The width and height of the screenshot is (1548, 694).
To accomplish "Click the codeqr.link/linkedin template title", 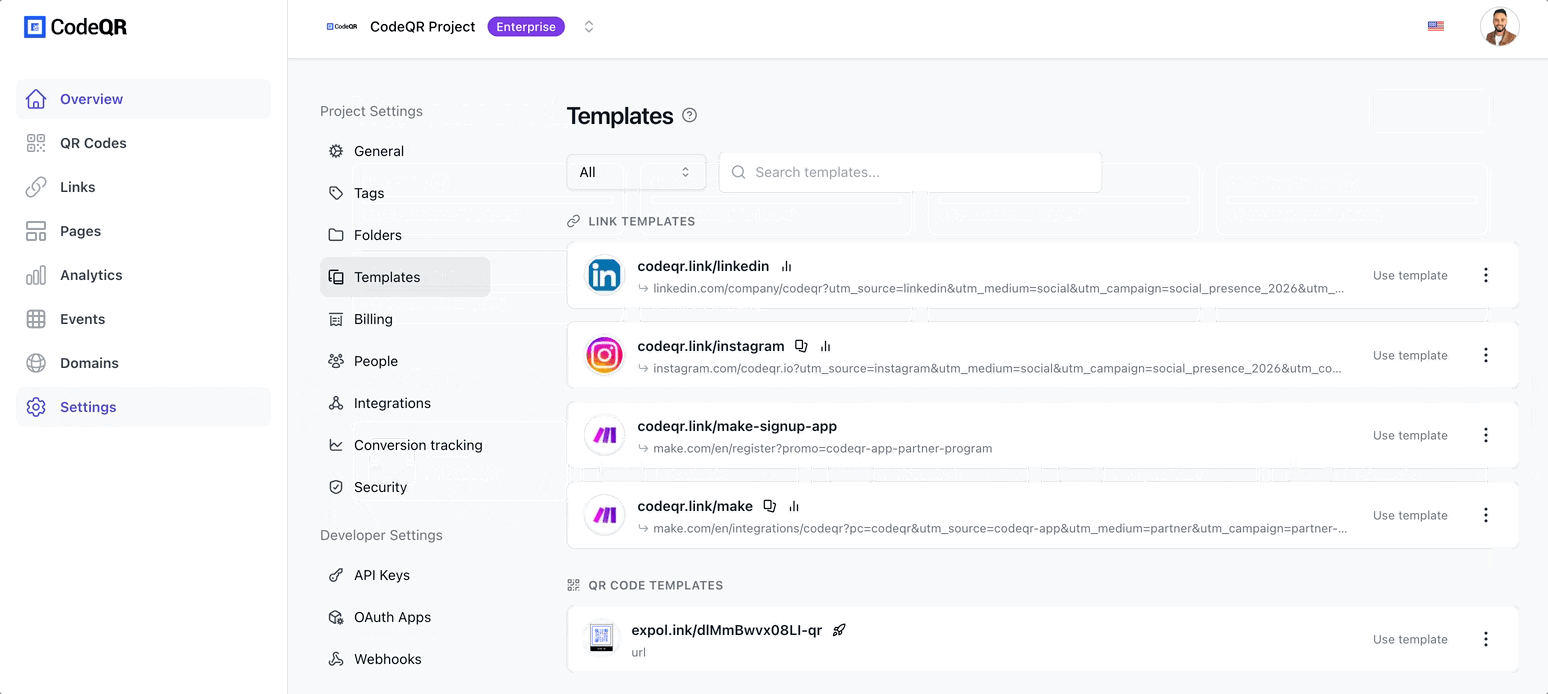I will [x=703, y=266].
